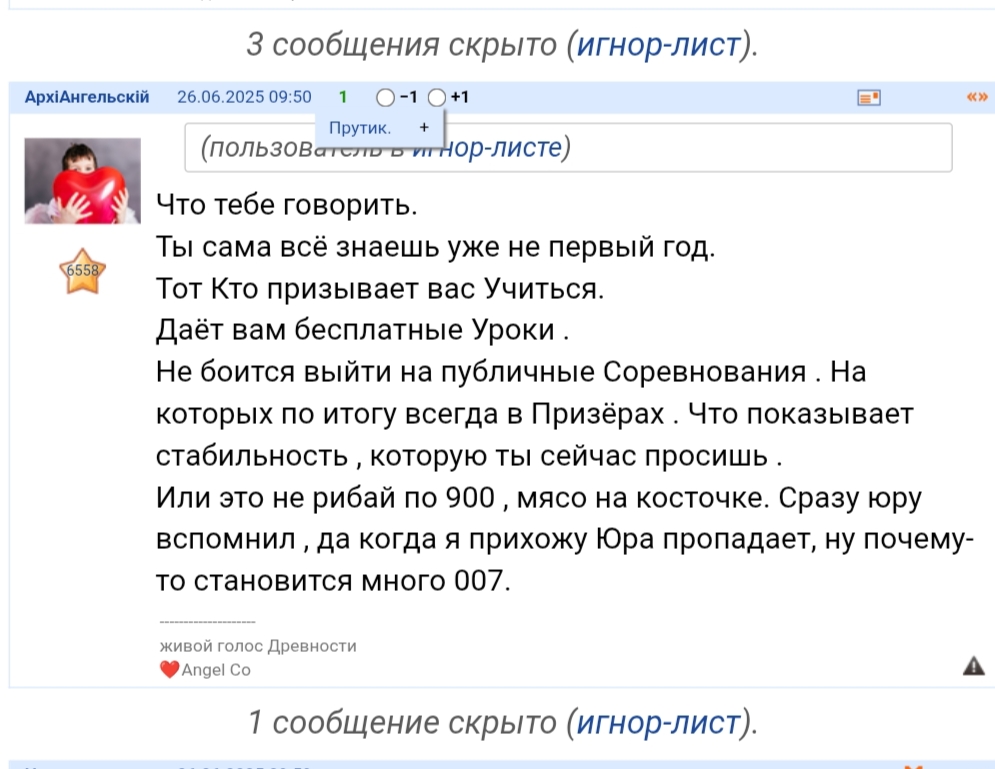The height and width of the screenshot is (769, 995).
Task: Click the + item in the popup
Action: (x=424, y=128)
